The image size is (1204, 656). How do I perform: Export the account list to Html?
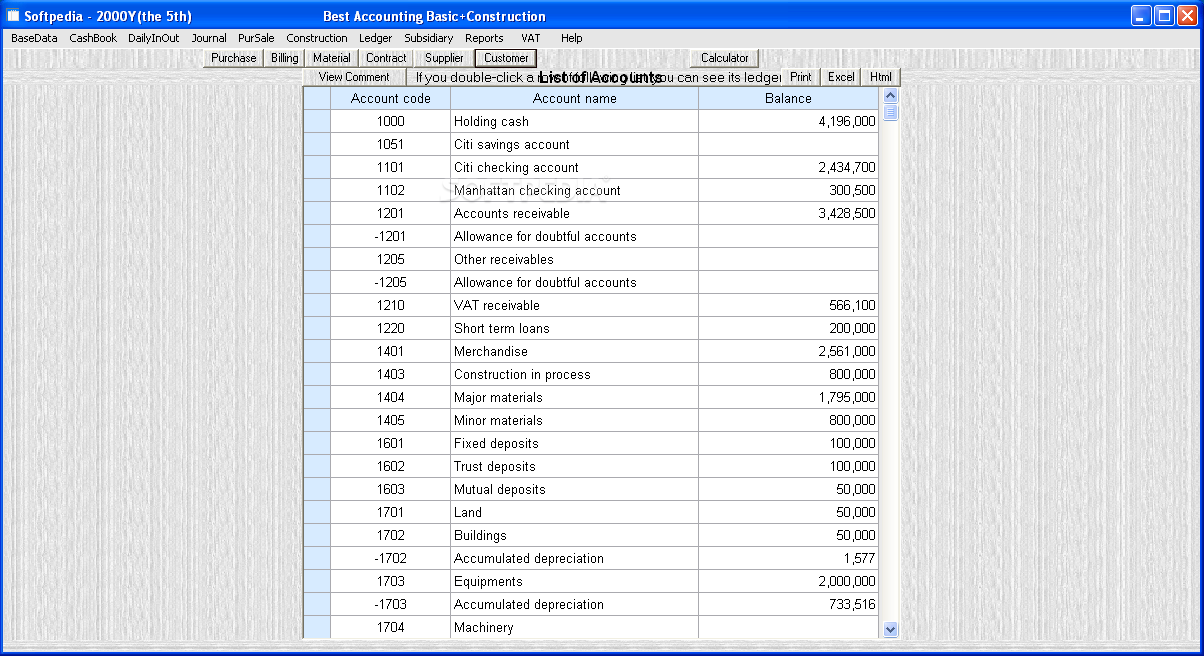pyautogui.click(x=881, y=77)
